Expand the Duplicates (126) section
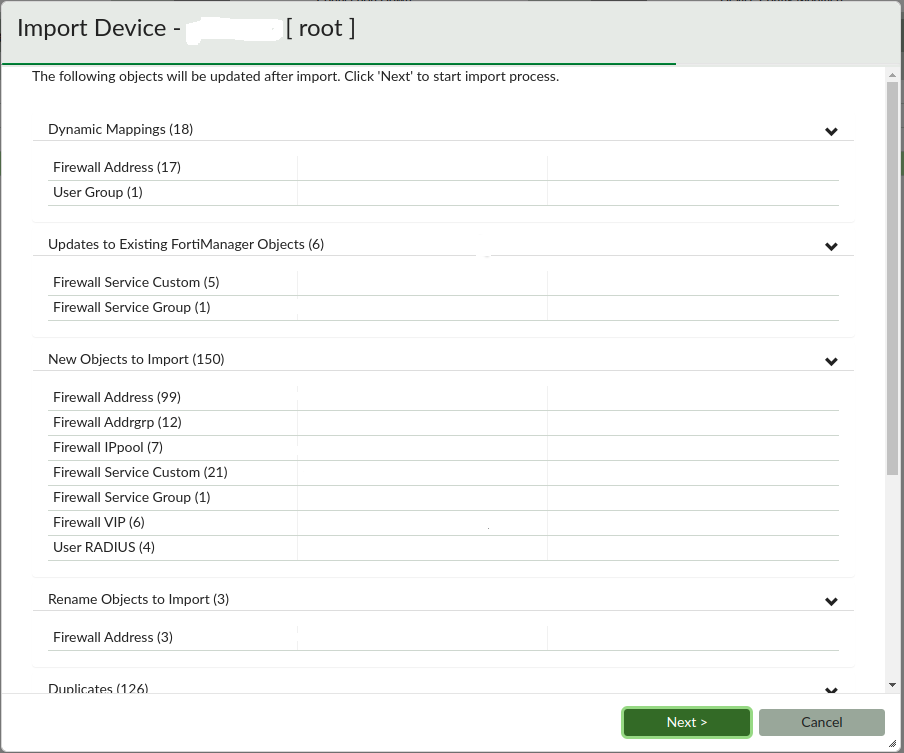 [x=831, y=690]
